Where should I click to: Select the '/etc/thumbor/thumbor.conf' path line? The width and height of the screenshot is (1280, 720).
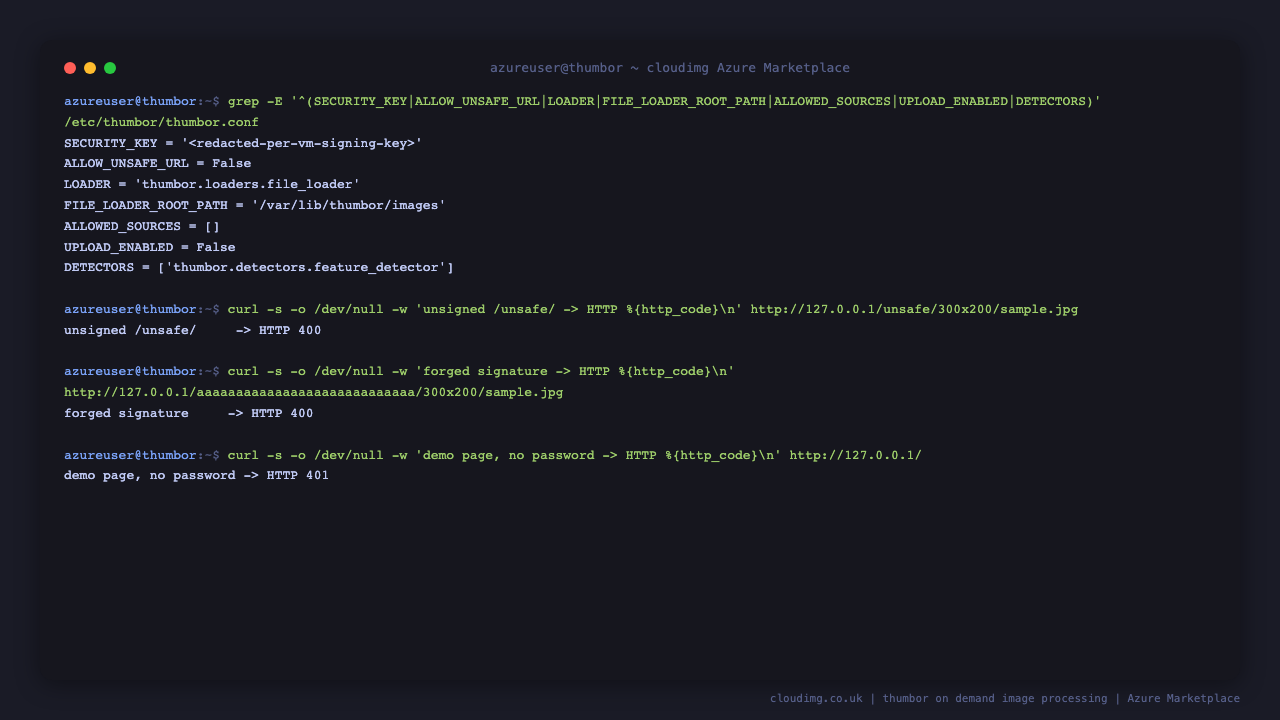[x=161, y=122]
